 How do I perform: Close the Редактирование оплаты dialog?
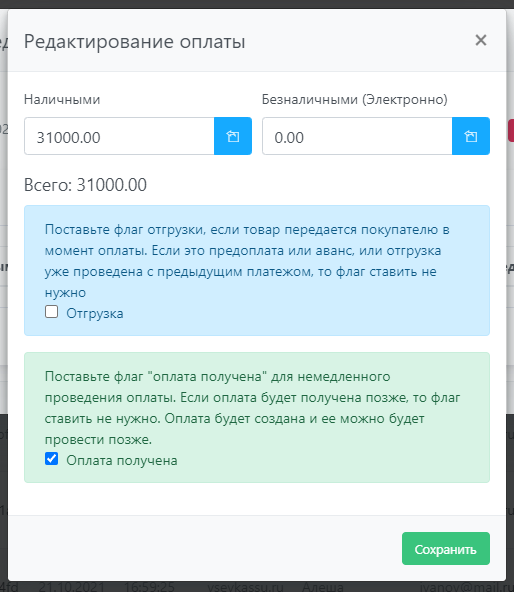coord(481,40)
